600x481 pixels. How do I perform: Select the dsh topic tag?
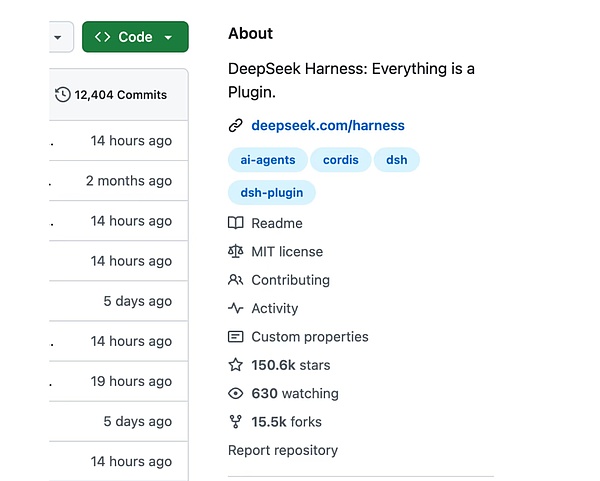(396, 160)
